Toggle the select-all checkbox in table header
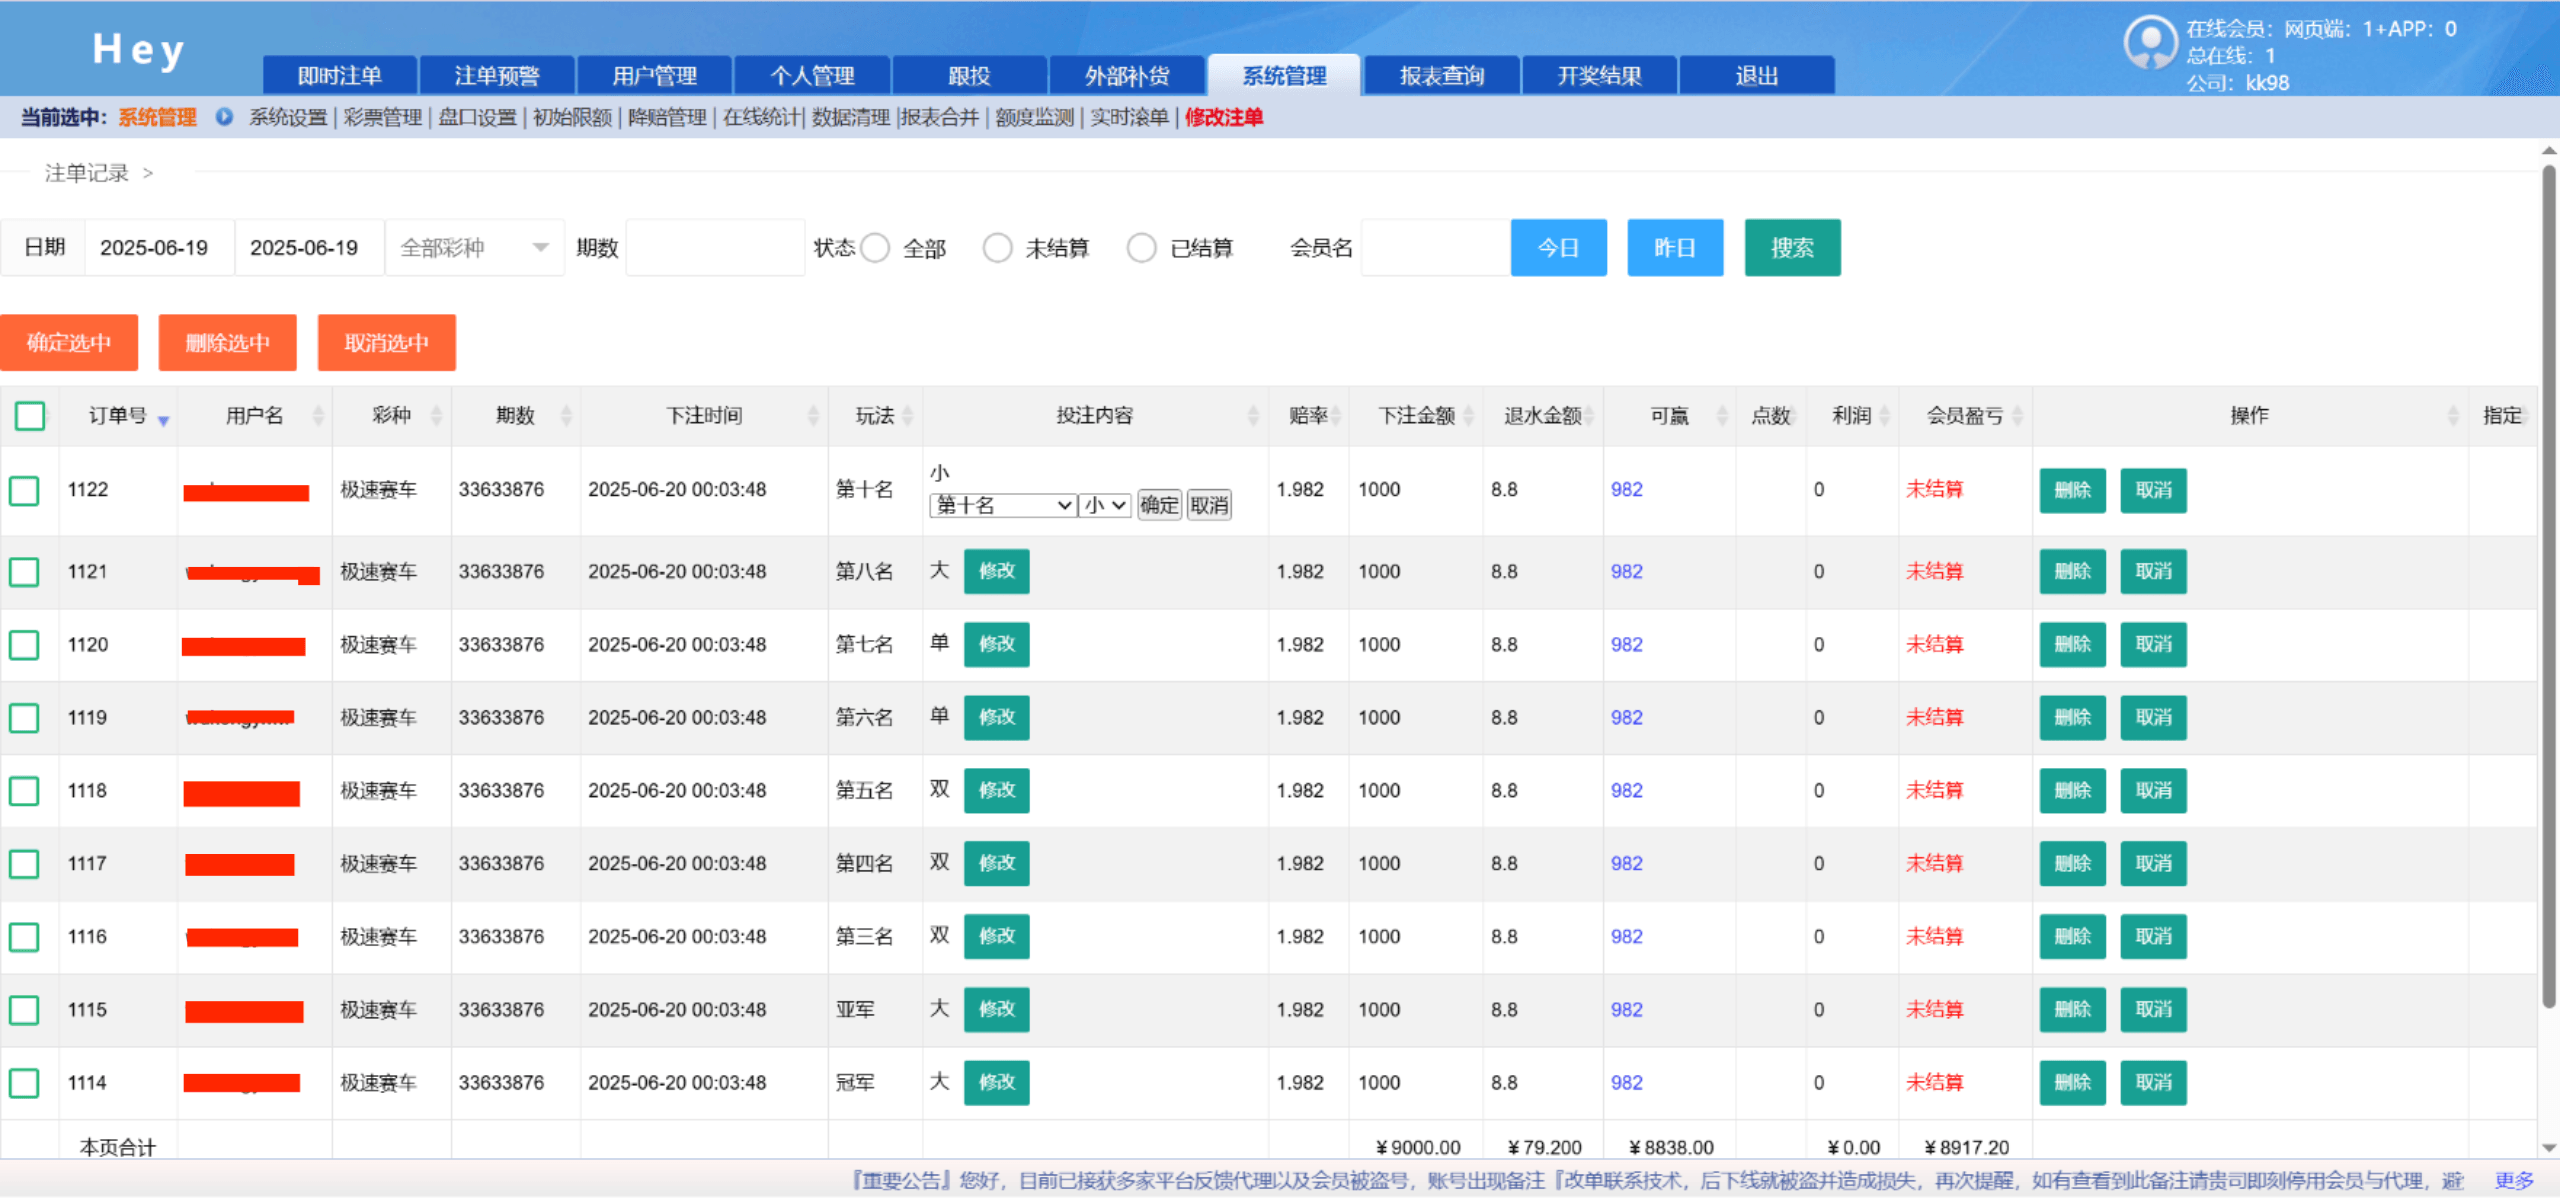 click(x=30, y=416)
